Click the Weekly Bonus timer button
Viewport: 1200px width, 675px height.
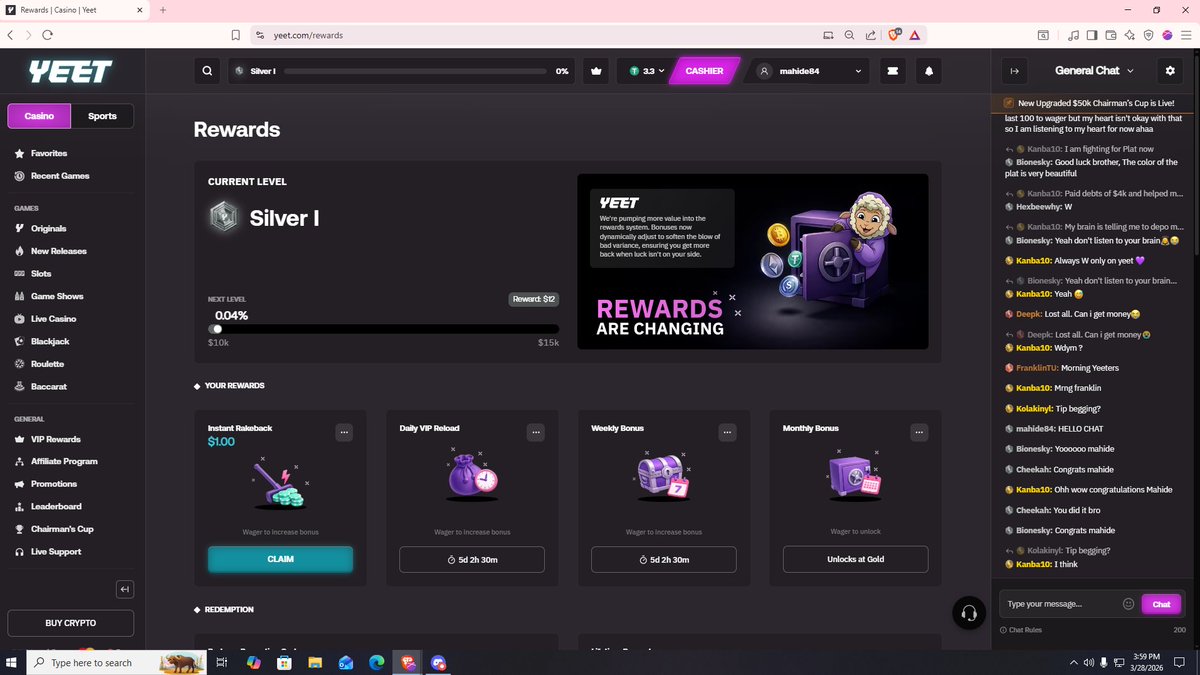point(664,559)
